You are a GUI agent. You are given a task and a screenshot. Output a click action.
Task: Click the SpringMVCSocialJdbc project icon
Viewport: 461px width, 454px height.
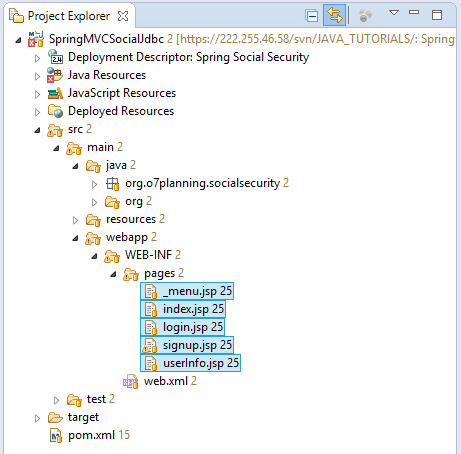[36, 39]
